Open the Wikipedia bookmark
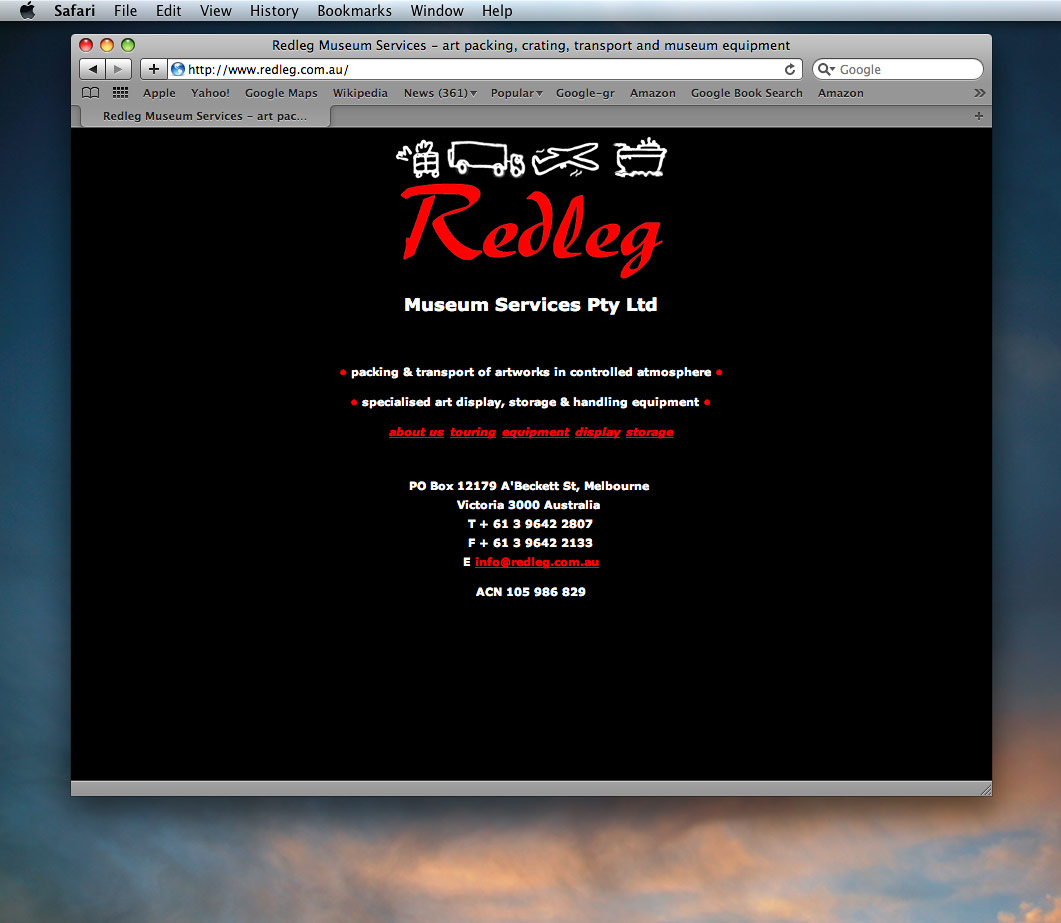 click(x=360, y=93)
